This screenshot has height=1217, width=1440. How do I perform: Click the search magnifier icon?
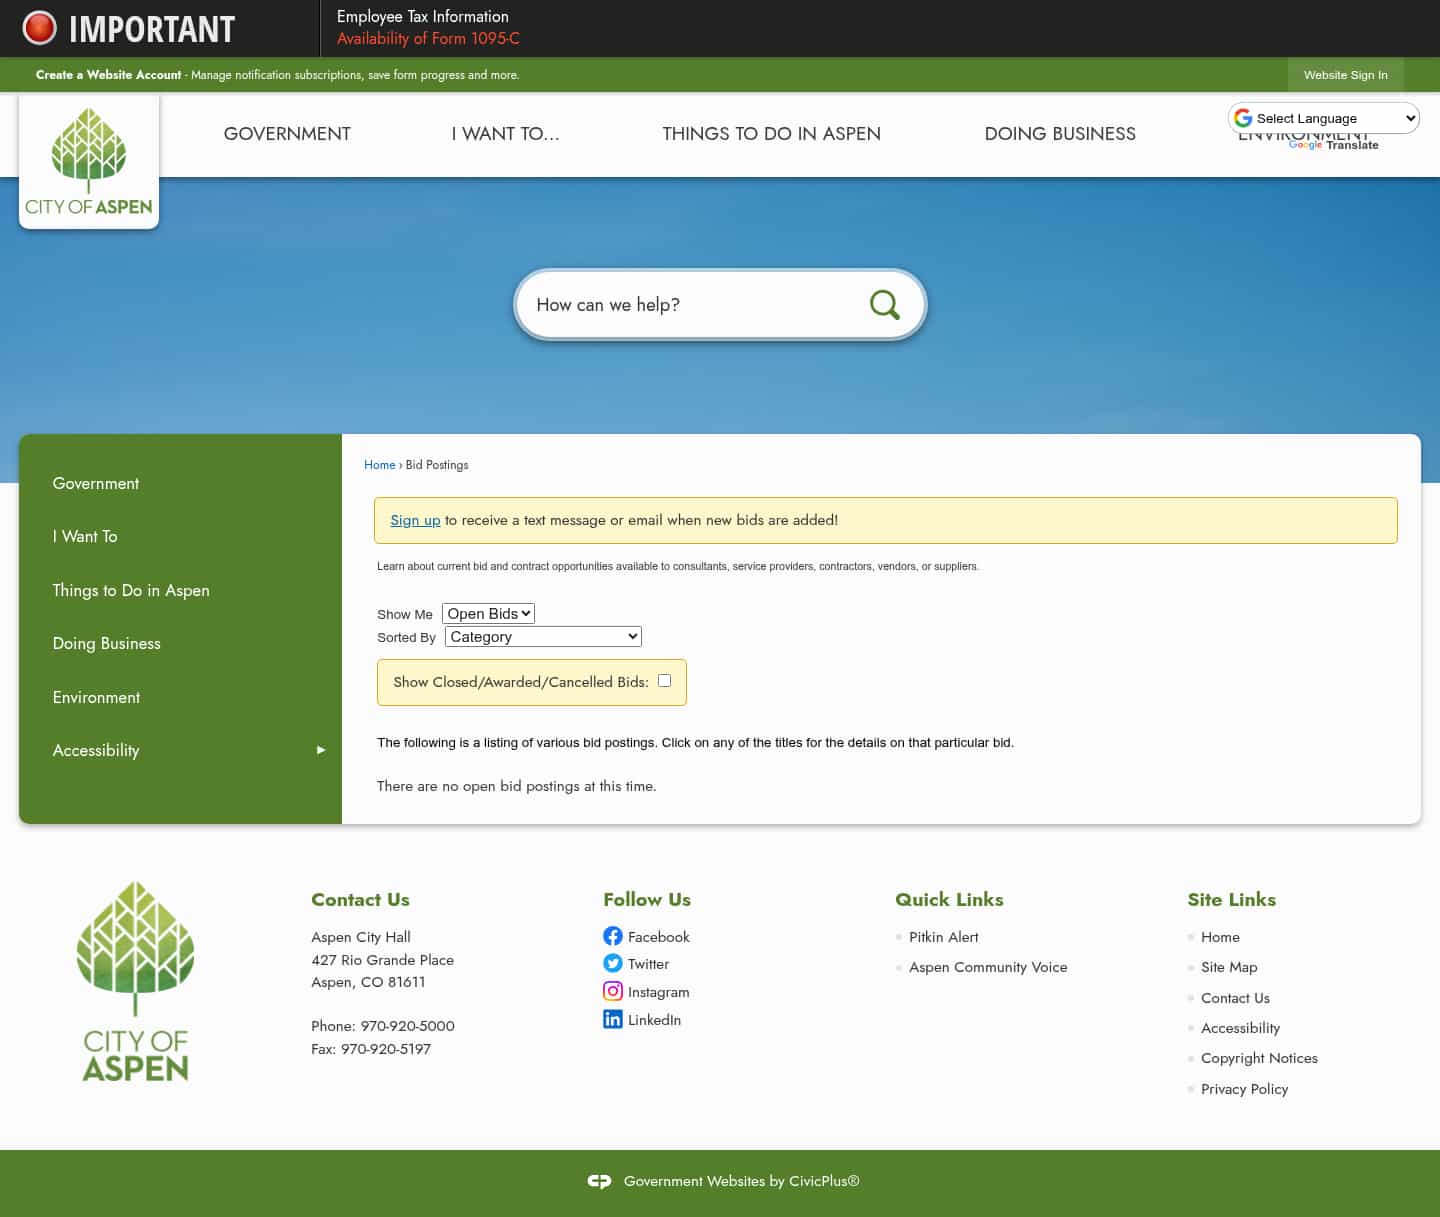click(884, 304)
